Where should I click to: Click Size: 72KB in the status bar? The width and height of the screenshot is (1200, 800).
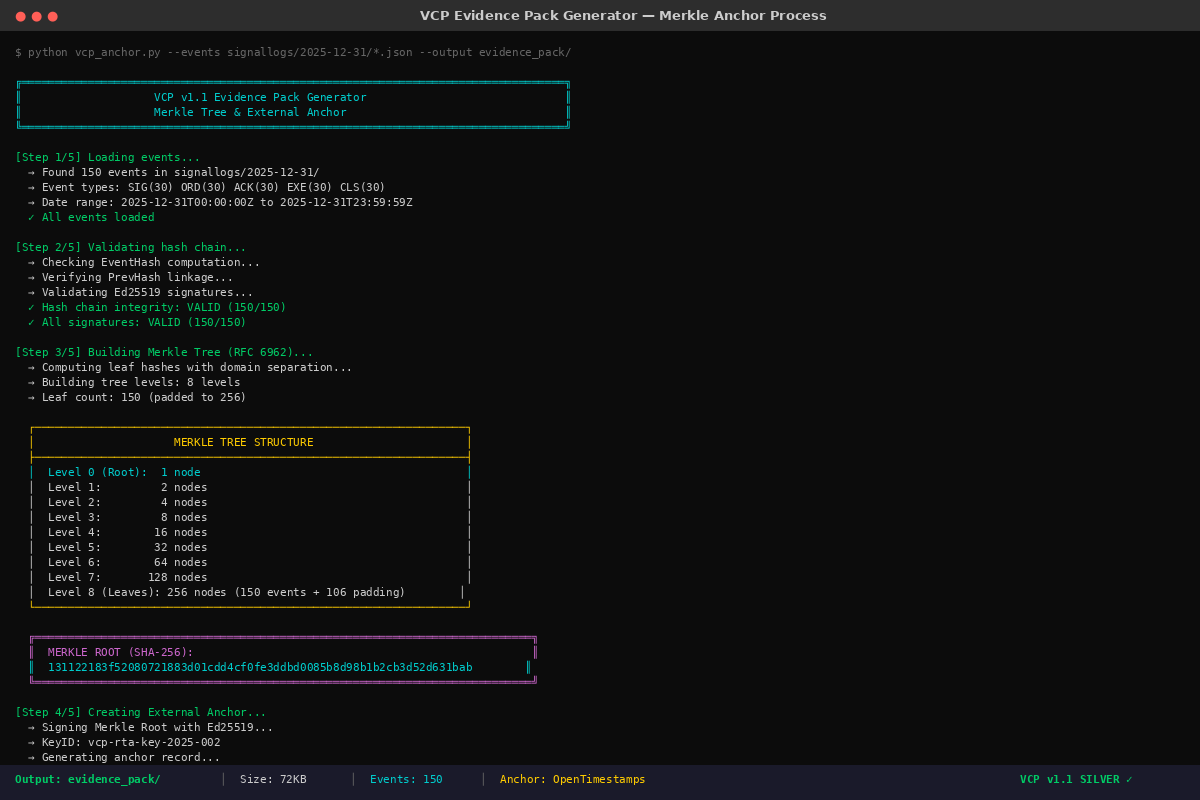273,779
